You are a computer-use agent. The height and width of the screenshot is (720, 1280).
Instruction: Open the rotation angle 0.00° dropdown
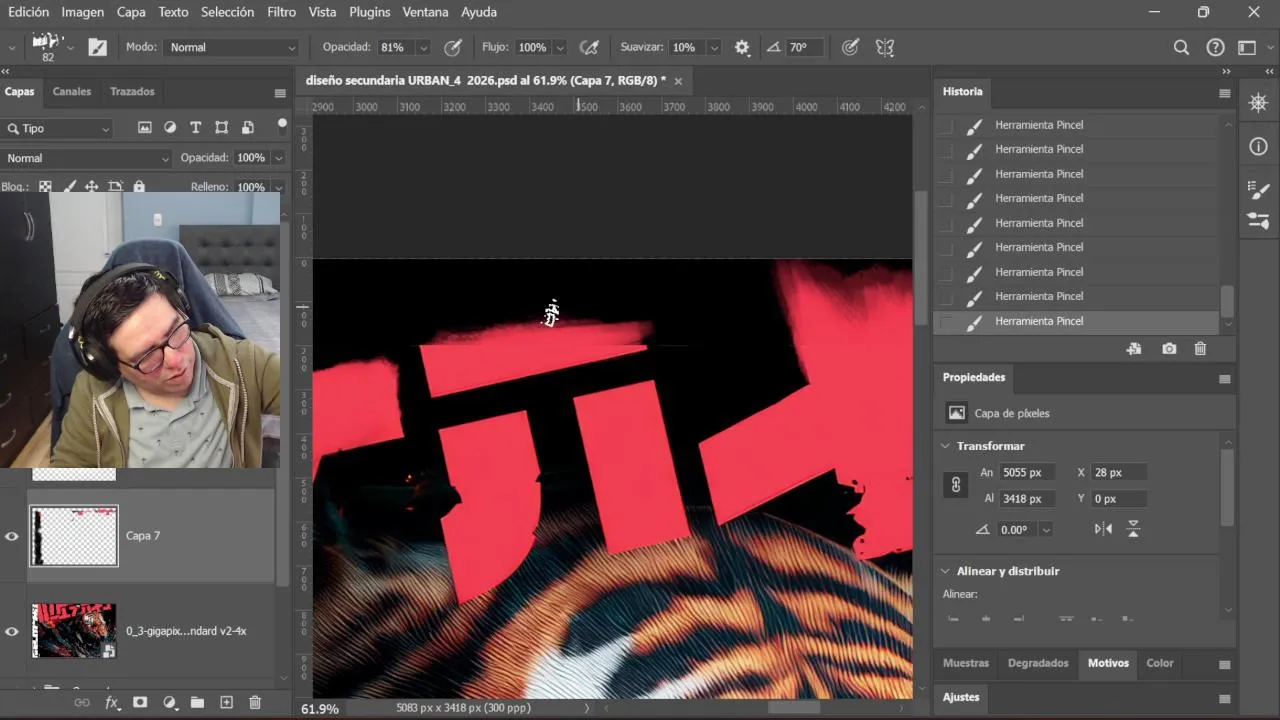(x=1046, y=530)
